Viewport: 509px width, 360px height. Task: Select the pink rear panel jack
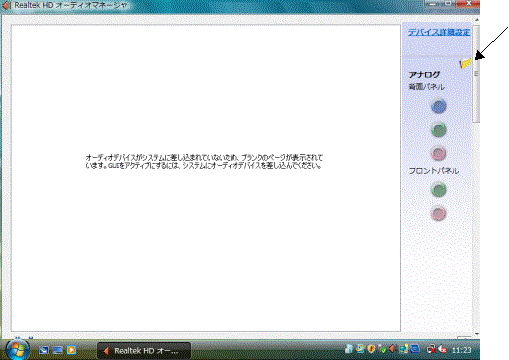tap(439, 153)
